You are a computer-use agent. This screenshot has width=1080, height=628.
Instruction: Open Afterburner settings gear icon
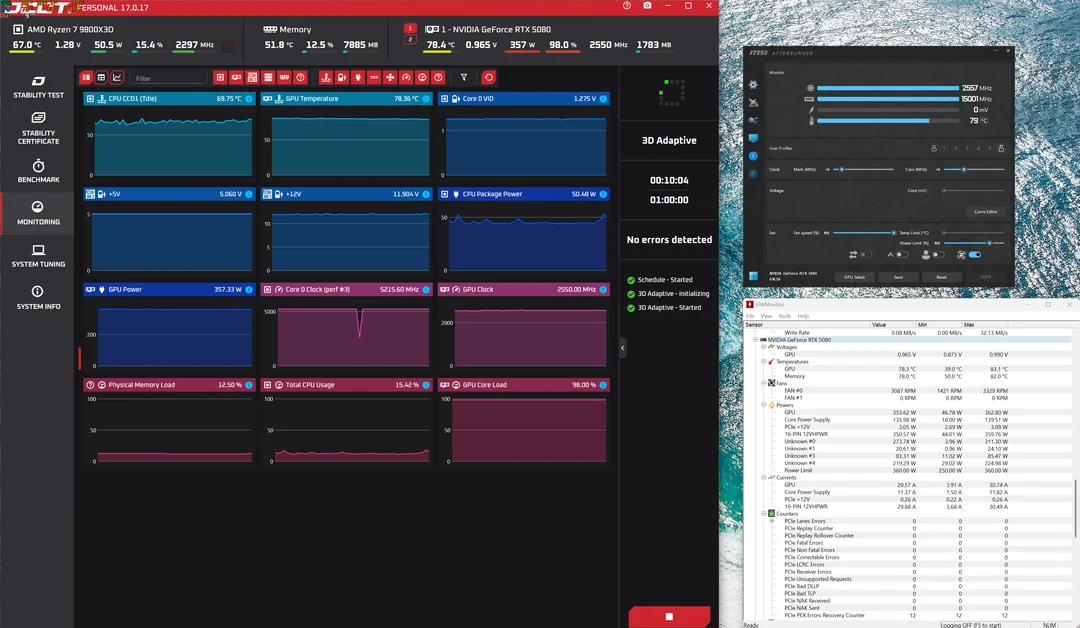point(753,85)
